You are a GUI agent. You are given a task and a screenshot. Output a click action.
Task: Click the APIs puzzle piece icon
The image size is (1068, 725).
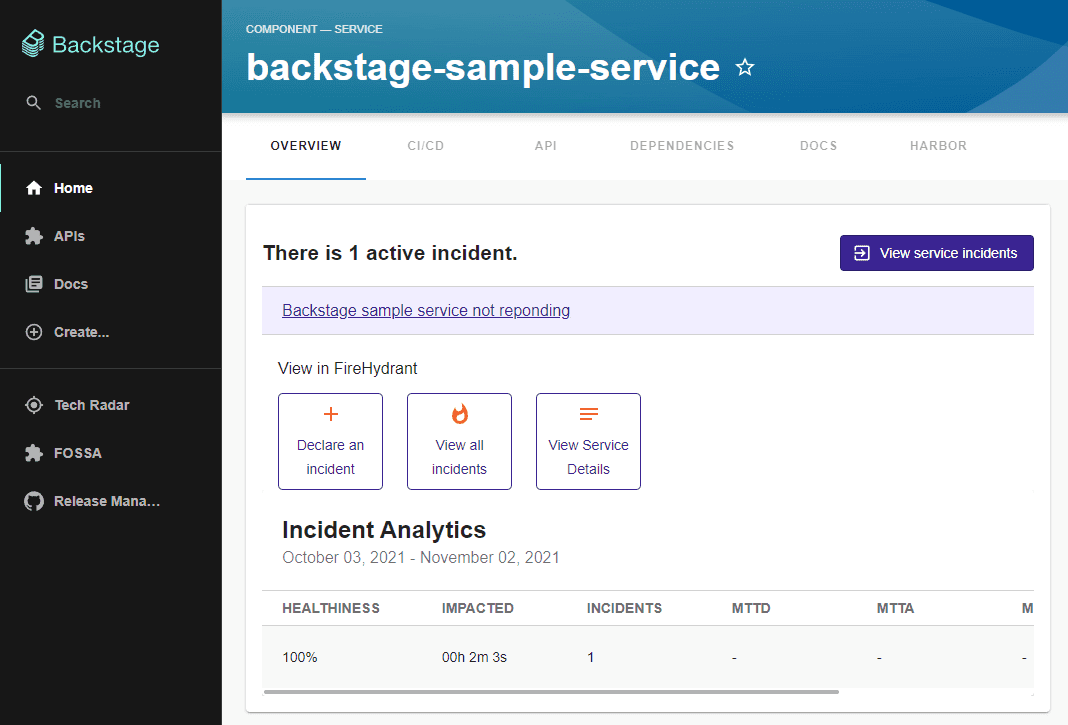34,236
